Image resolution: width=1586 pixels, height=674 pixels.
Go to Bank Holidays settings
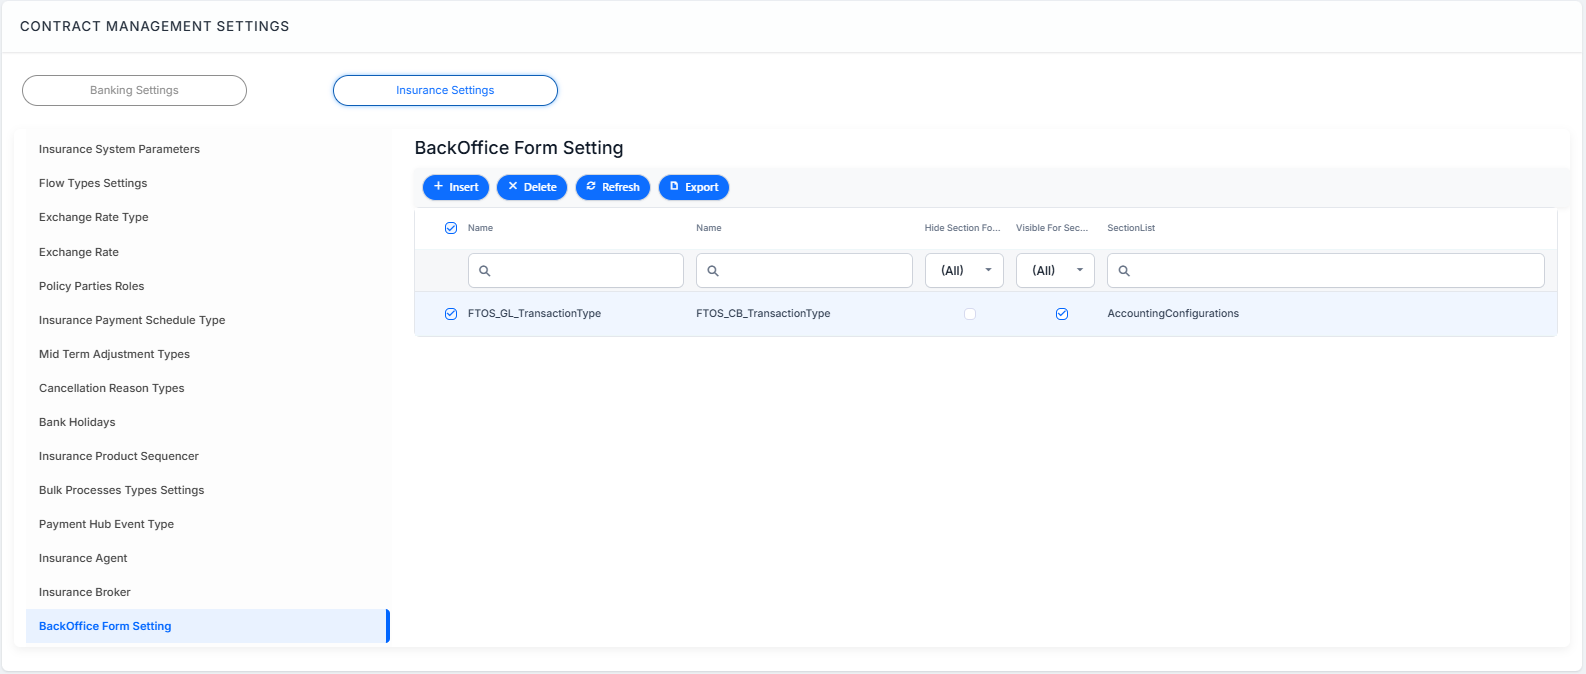tap(77, 422)
